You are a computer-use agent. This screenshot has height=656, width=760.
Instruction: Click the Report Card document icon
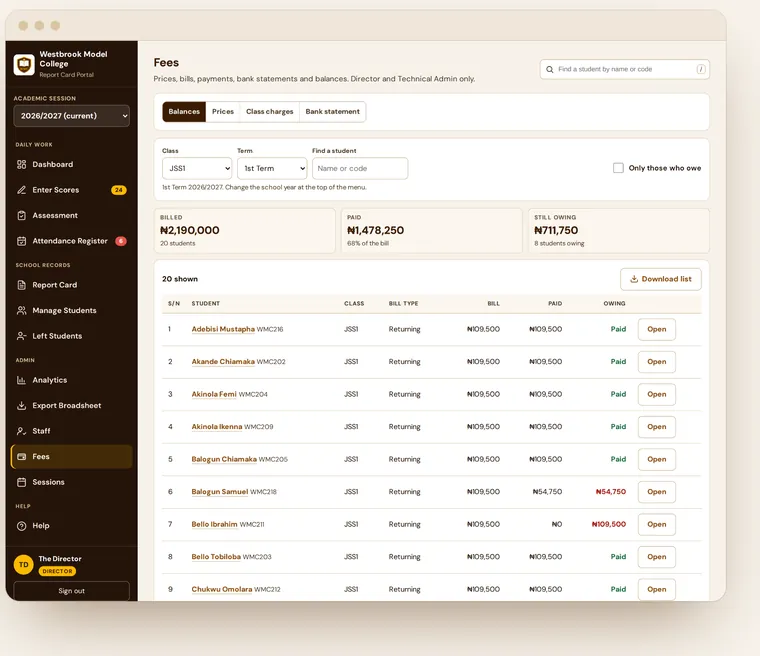pos(21,285)
